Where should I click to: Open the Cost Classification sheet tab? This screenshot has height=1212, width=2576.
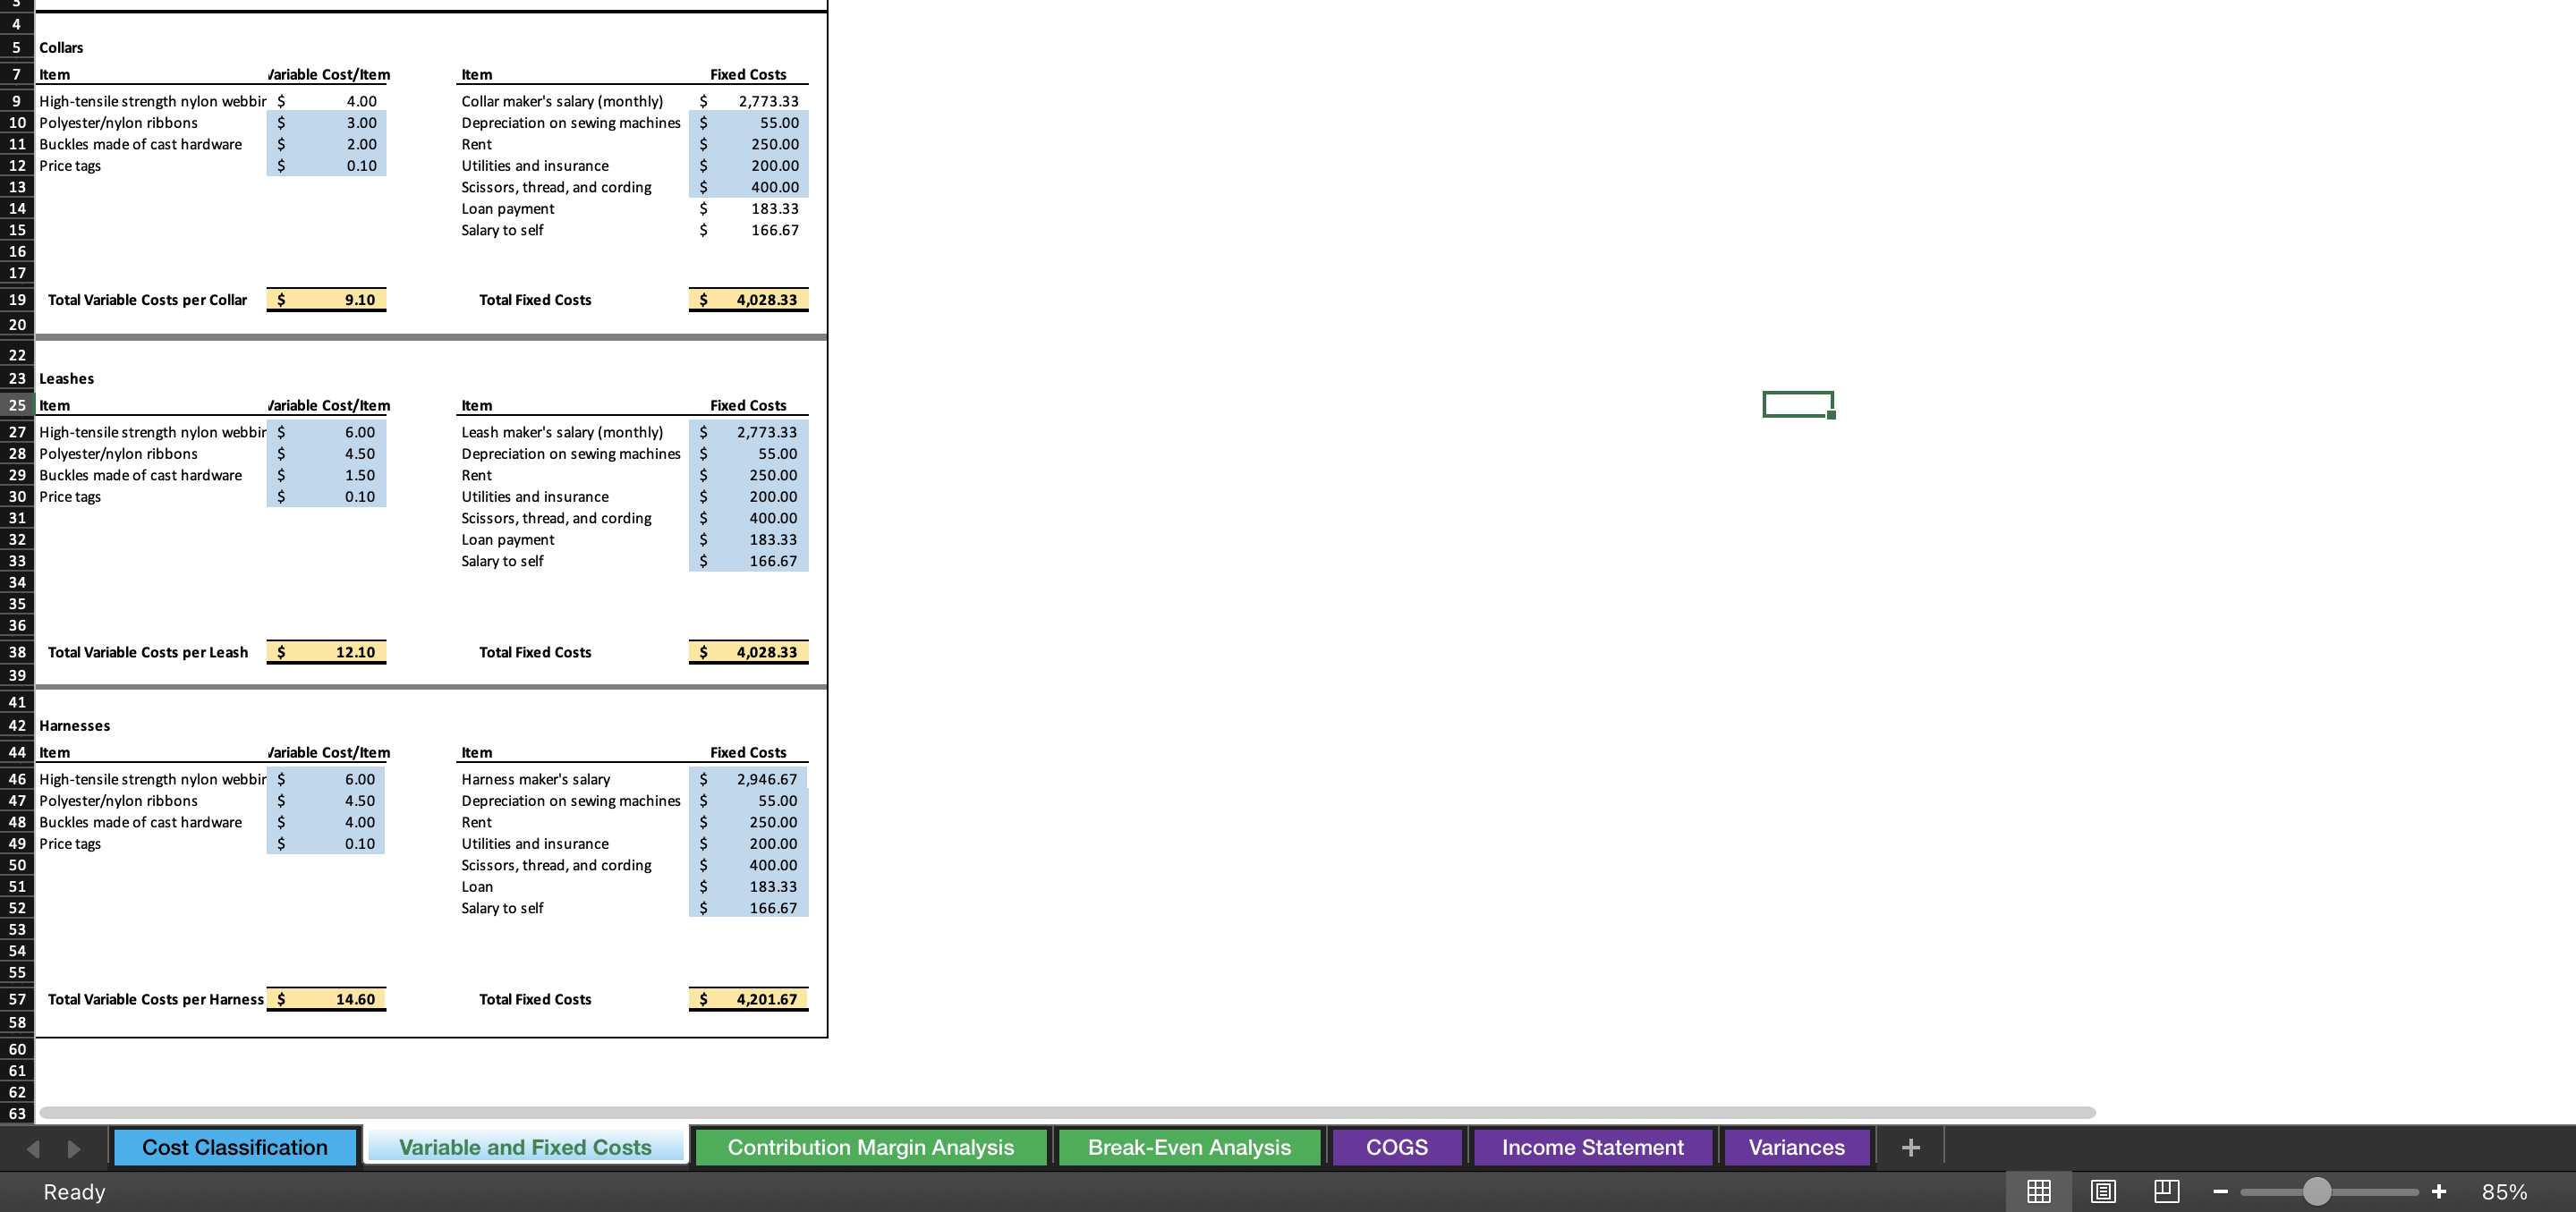tap(234, 1147)
